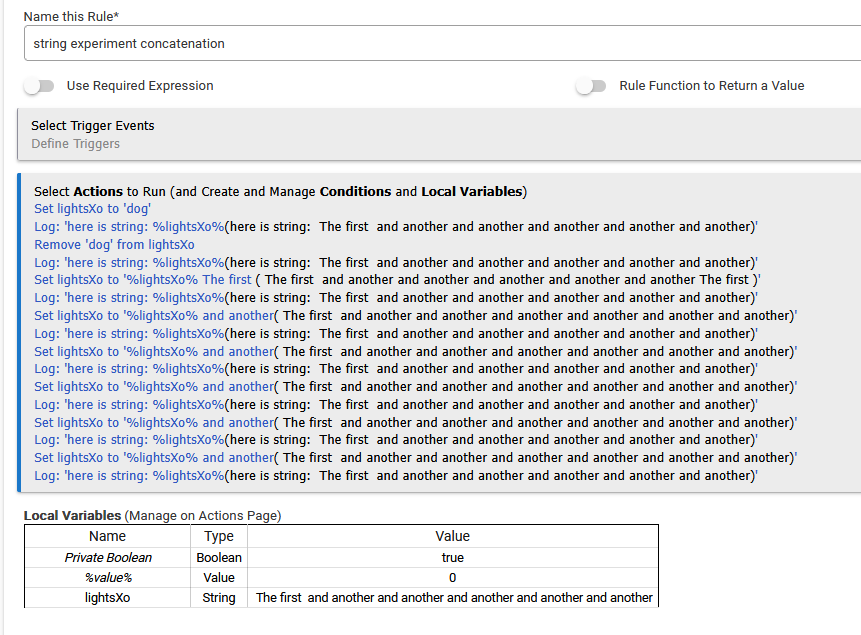The image size is (861, 635).
Task: Open the Select Trigger Events section
Action: pos(93,126)
